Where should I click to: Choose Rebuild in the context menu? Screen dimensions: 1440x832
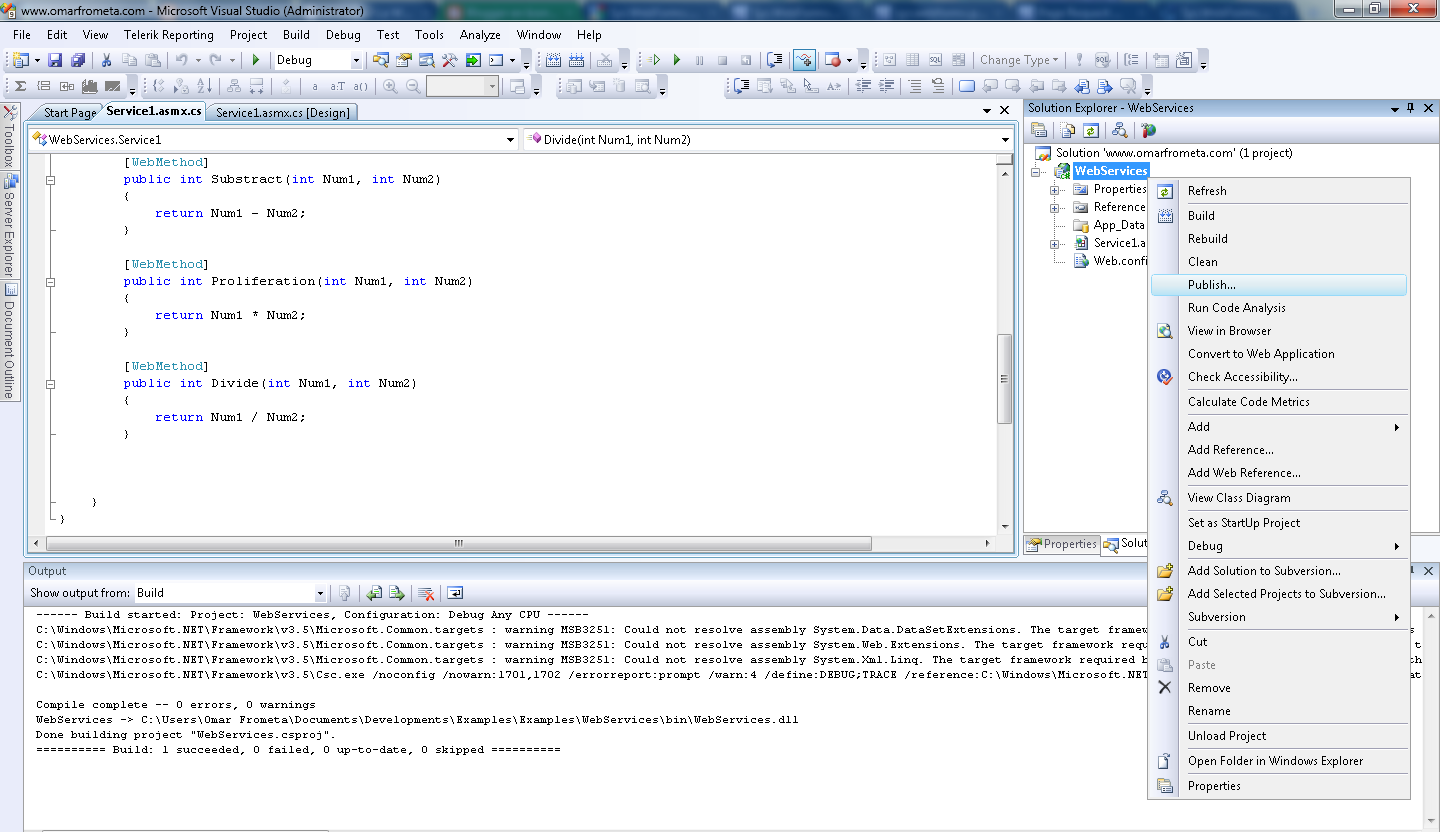coord(1279,239)
